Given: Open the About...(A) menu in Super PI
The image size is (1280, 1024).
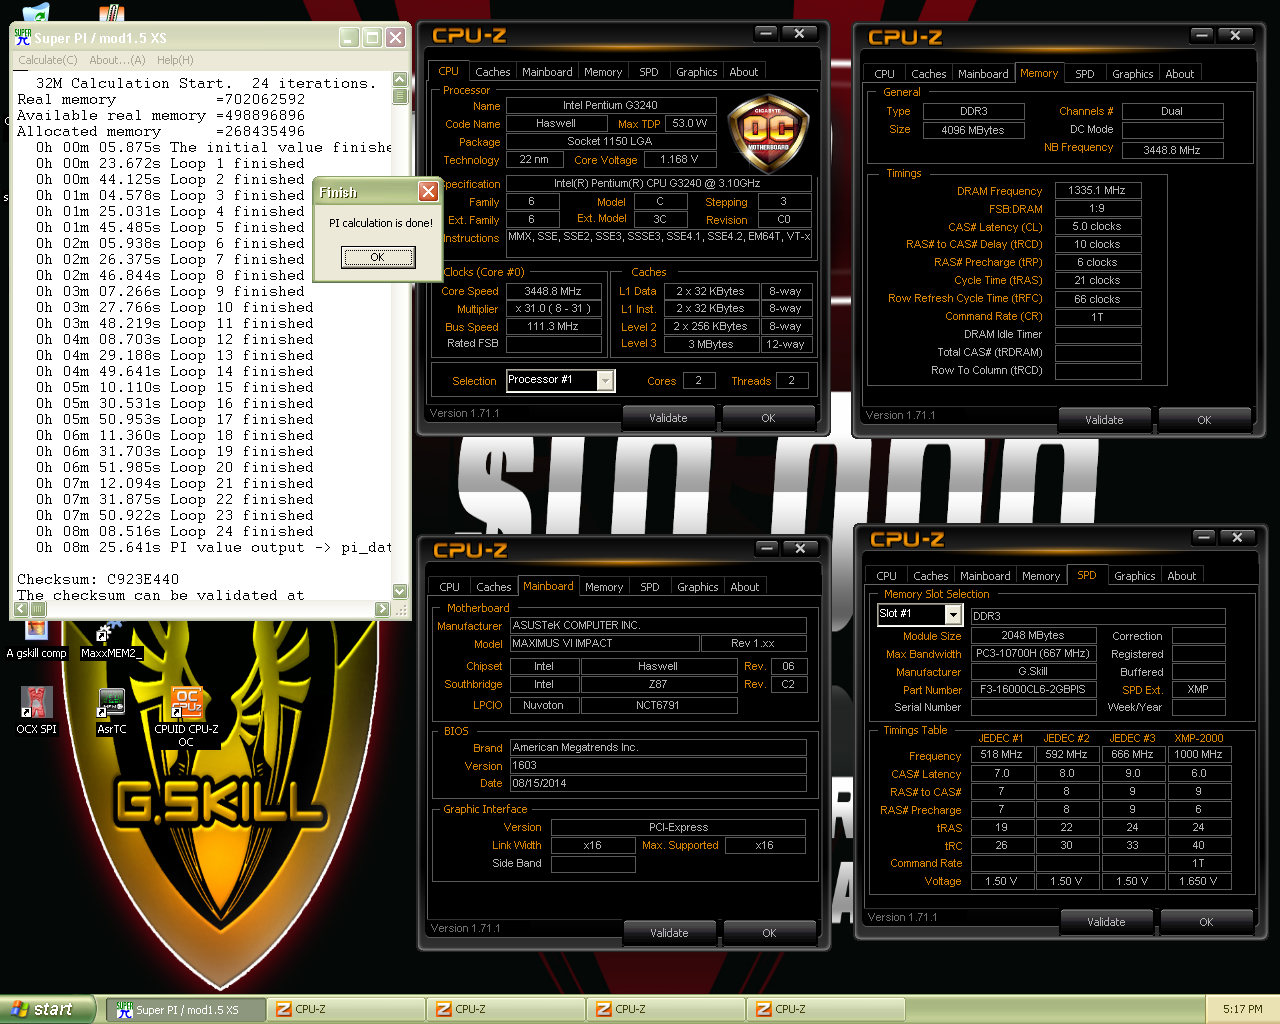Looking at the screenshot, I should 117,60.
